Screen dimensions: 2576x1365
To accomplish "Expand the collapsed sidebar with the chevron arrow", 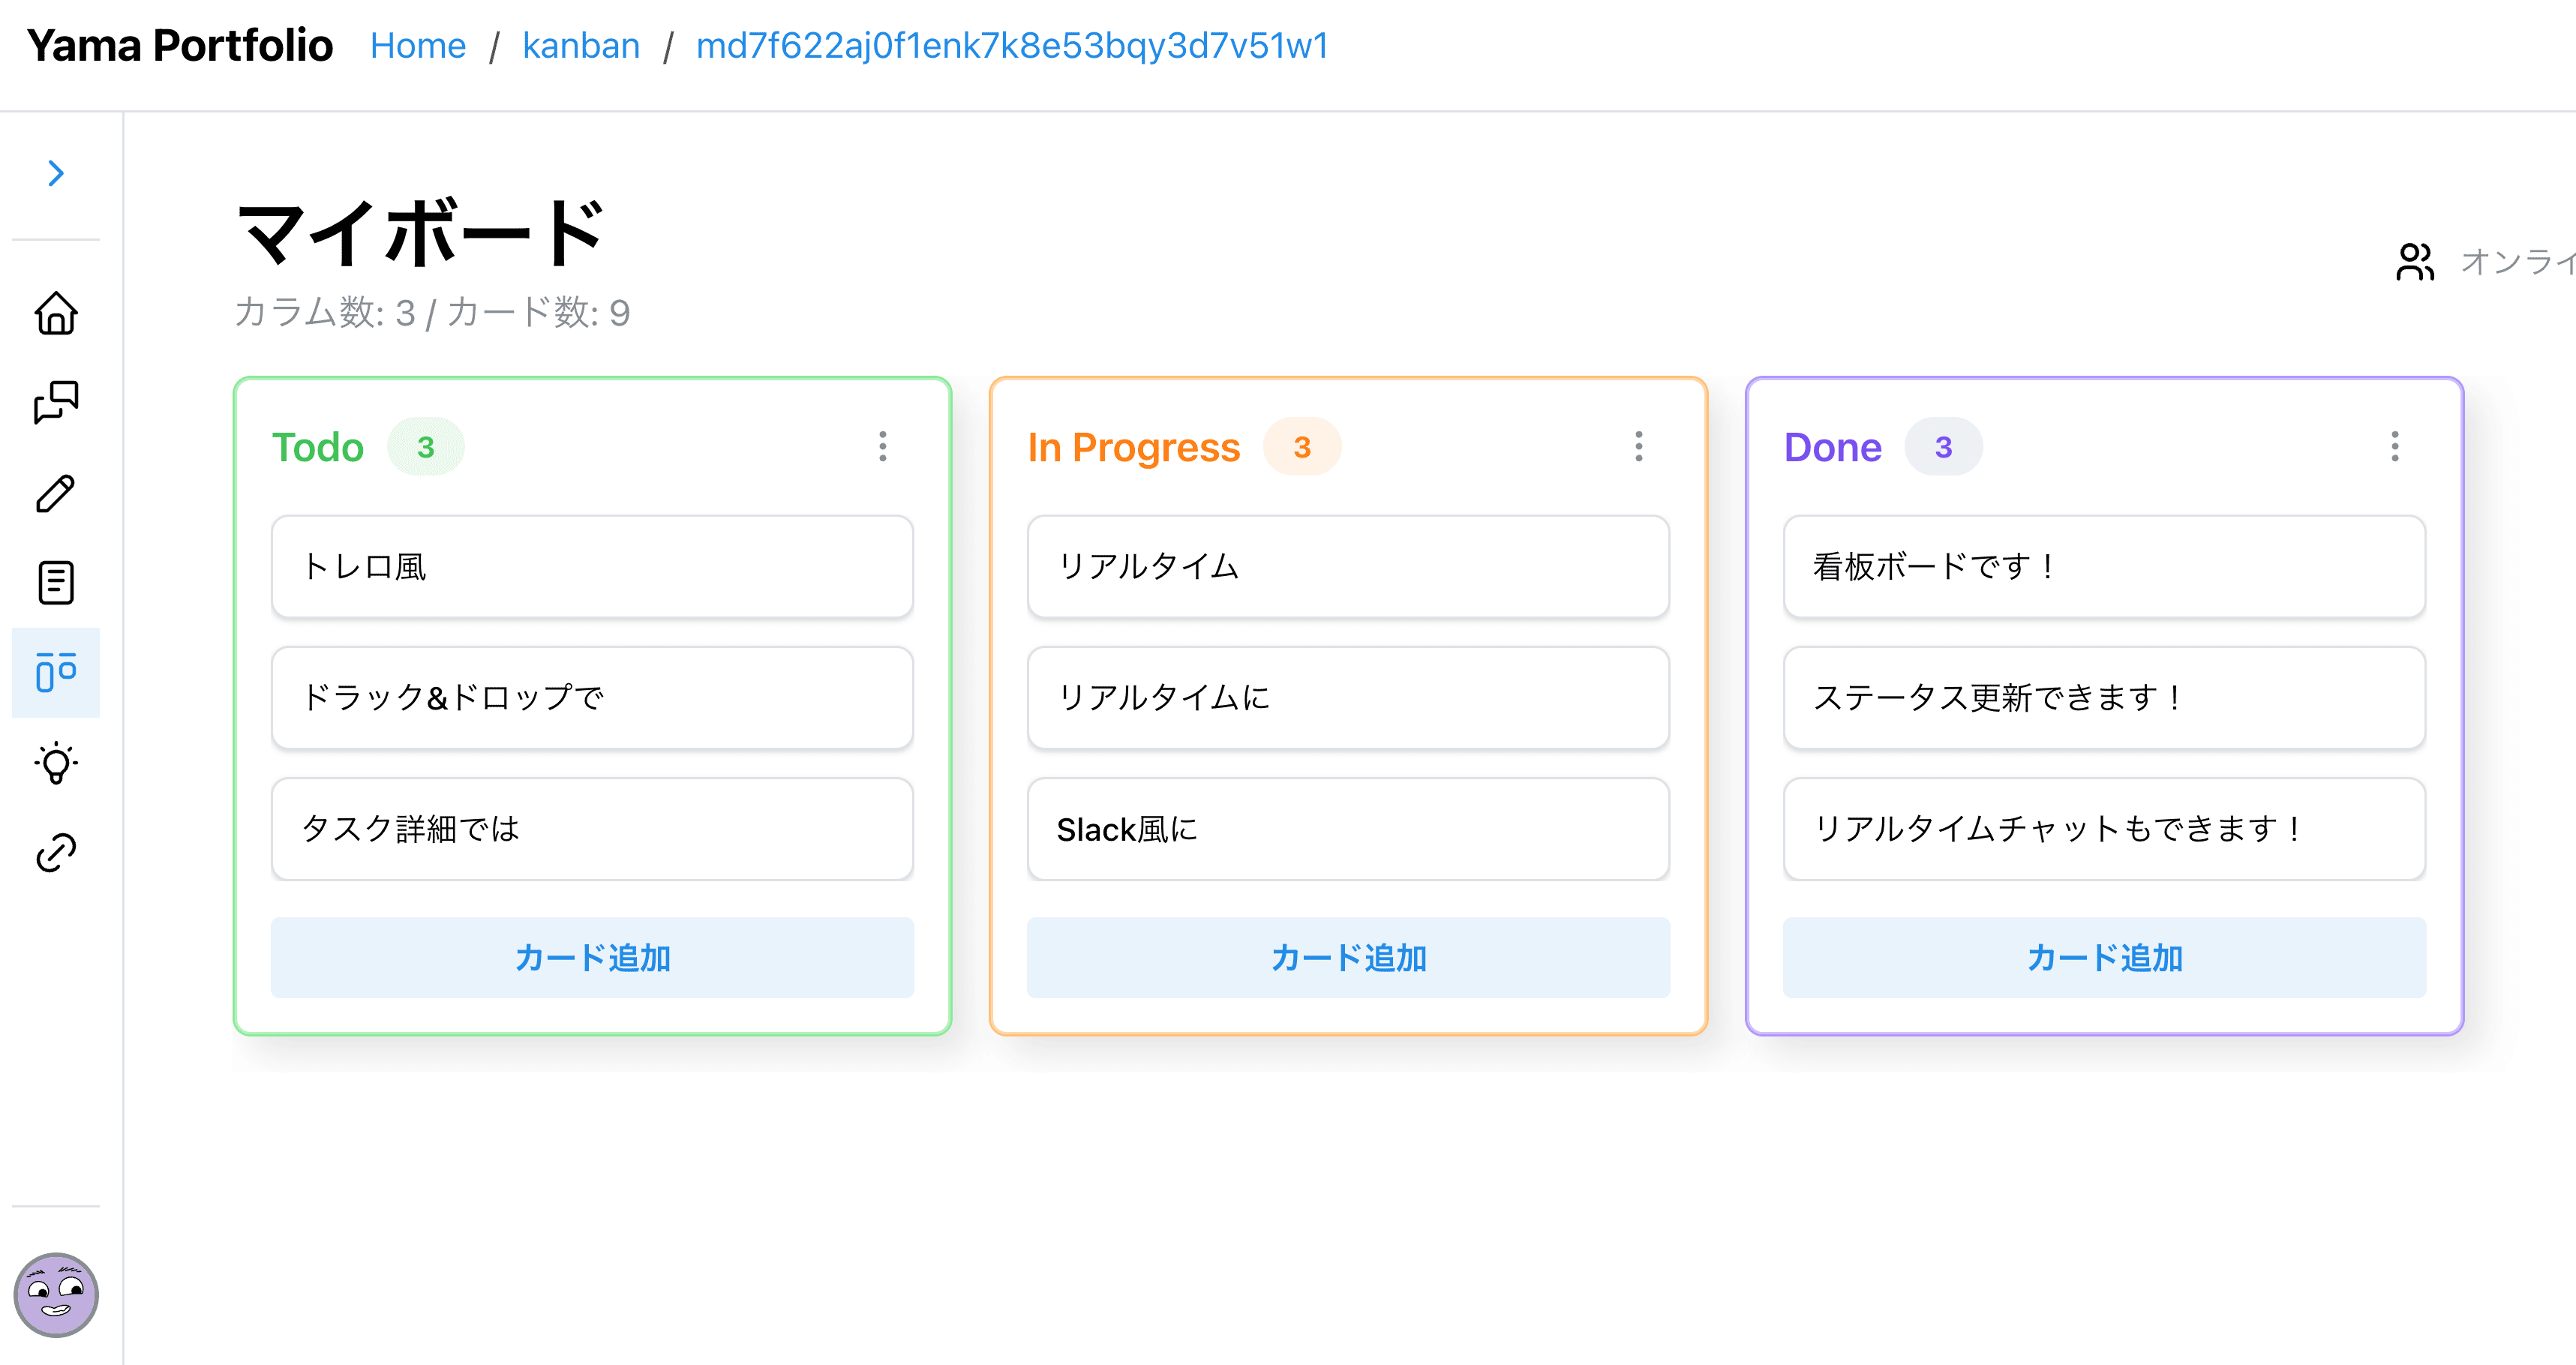I will 56,172.
